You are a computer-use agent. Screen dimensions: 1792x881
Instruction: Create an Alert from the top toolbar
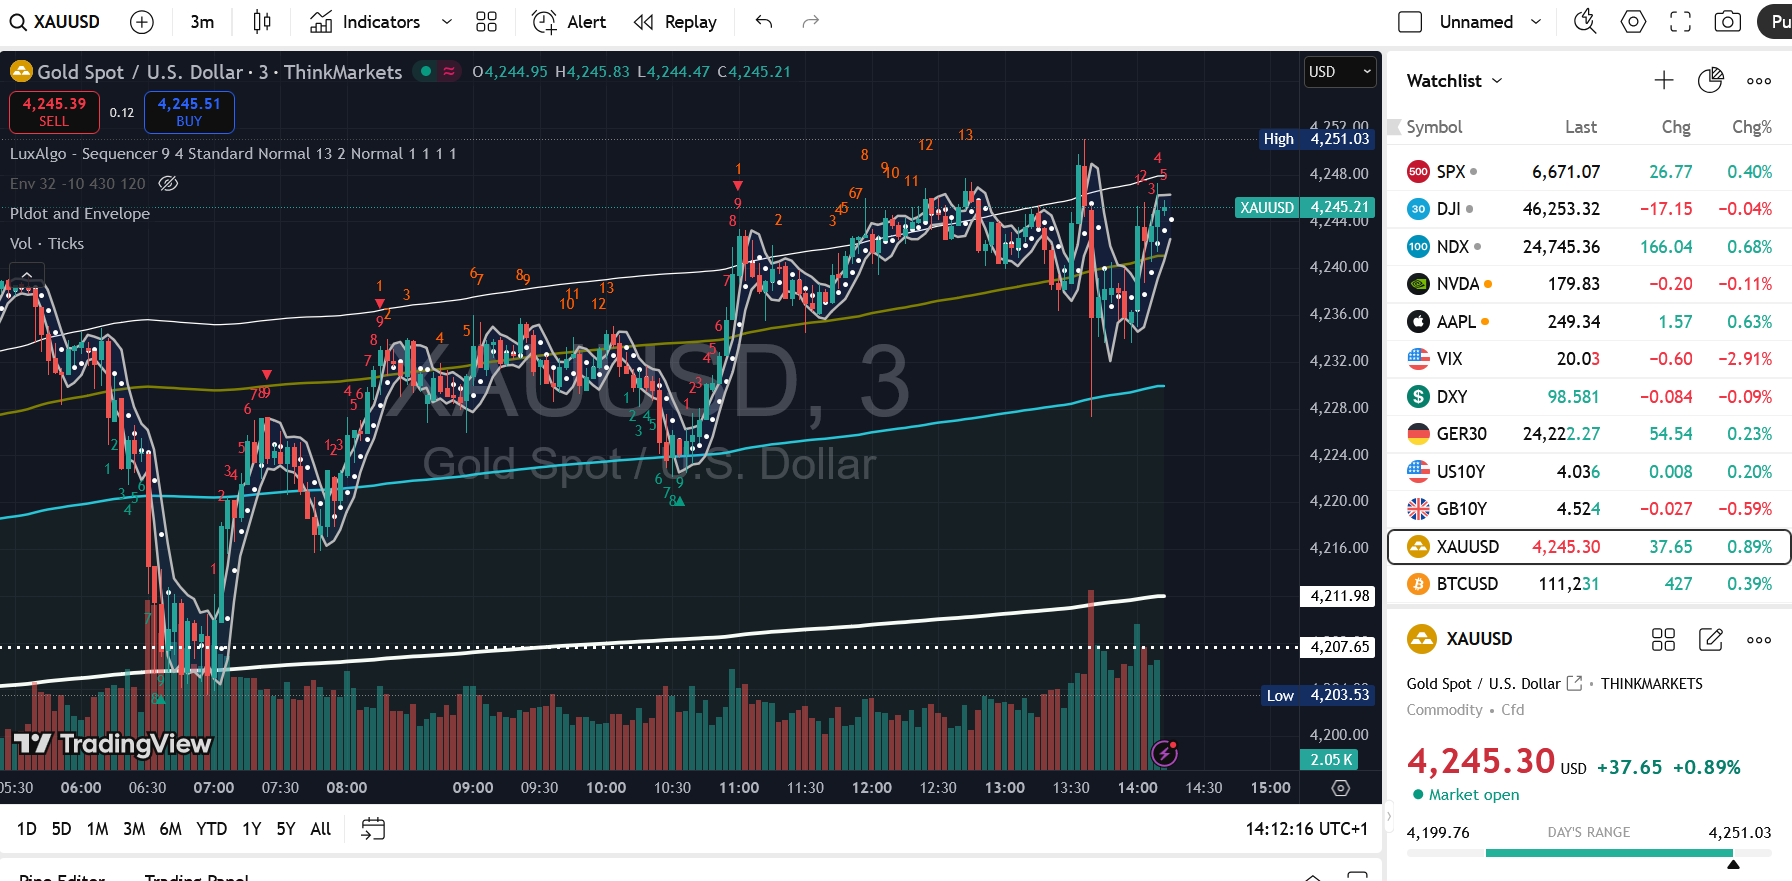(x=569, y=22)
